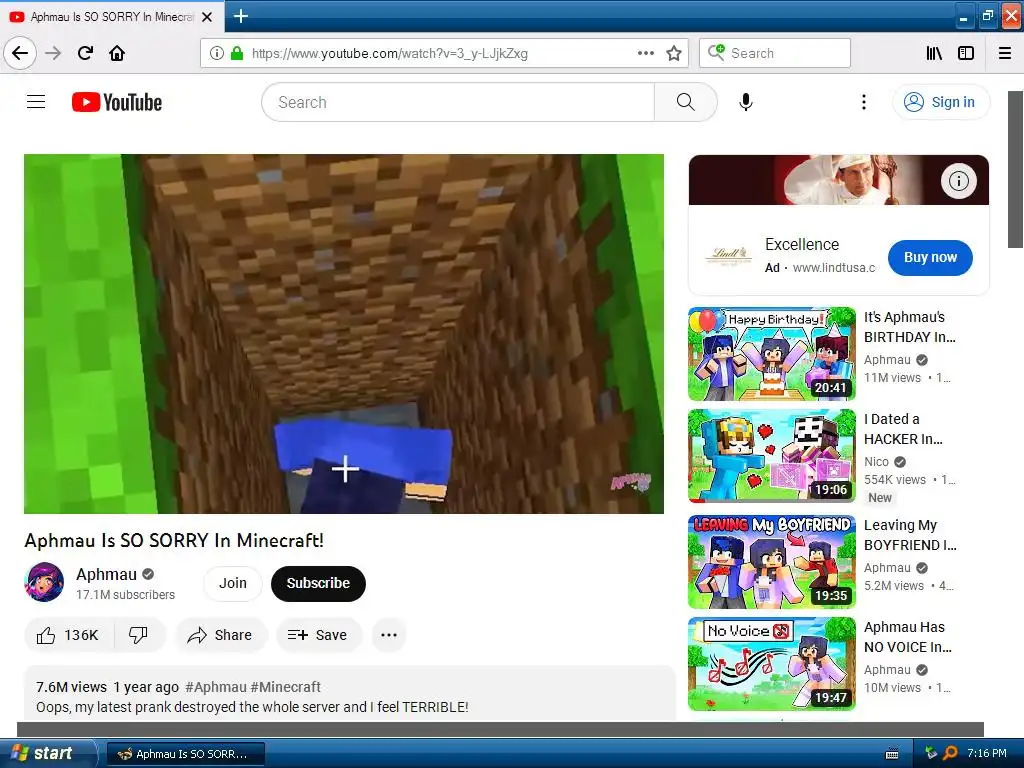This screenshot has width=1024, height=768.
Task: Select the Aphmau taskbar window button
Action: [185, 754]
